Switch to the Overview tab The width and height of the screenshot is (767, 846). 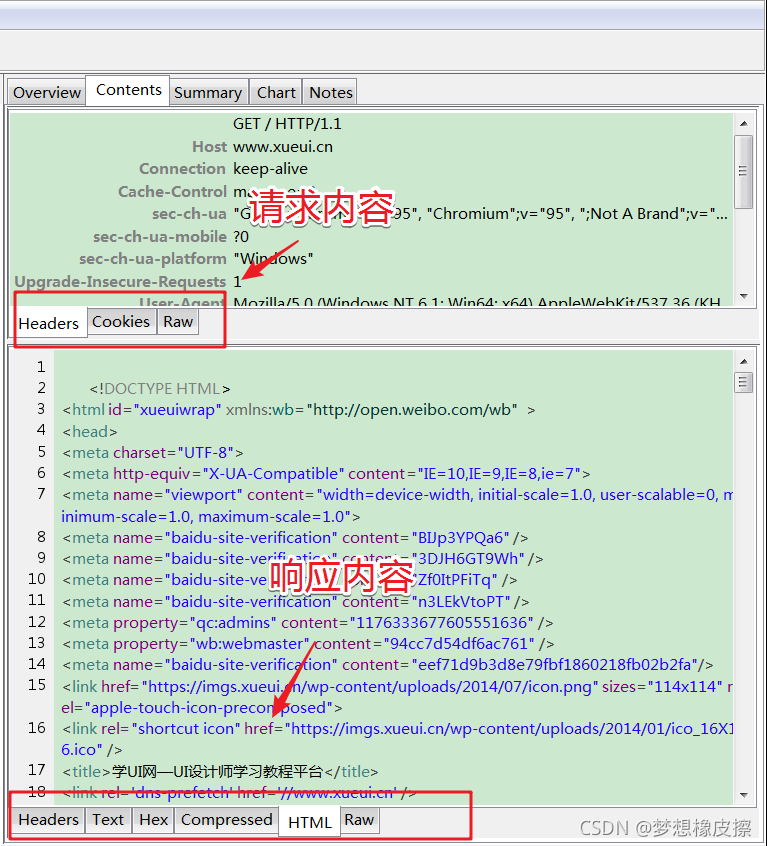point(46,92)
